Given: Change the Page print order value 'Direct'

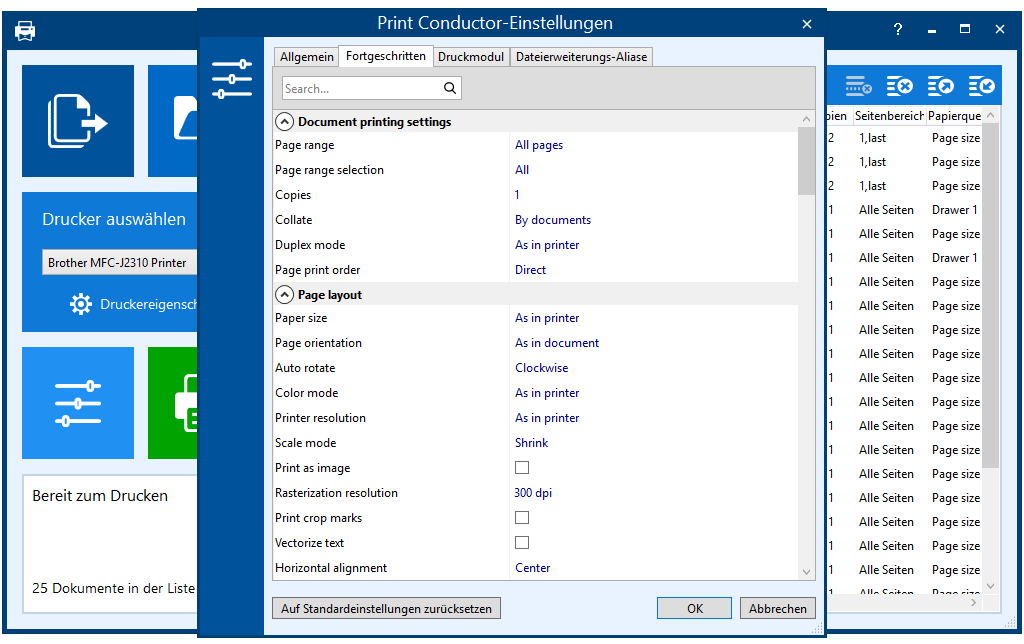Looking at the screenshot, I should 530,270.
